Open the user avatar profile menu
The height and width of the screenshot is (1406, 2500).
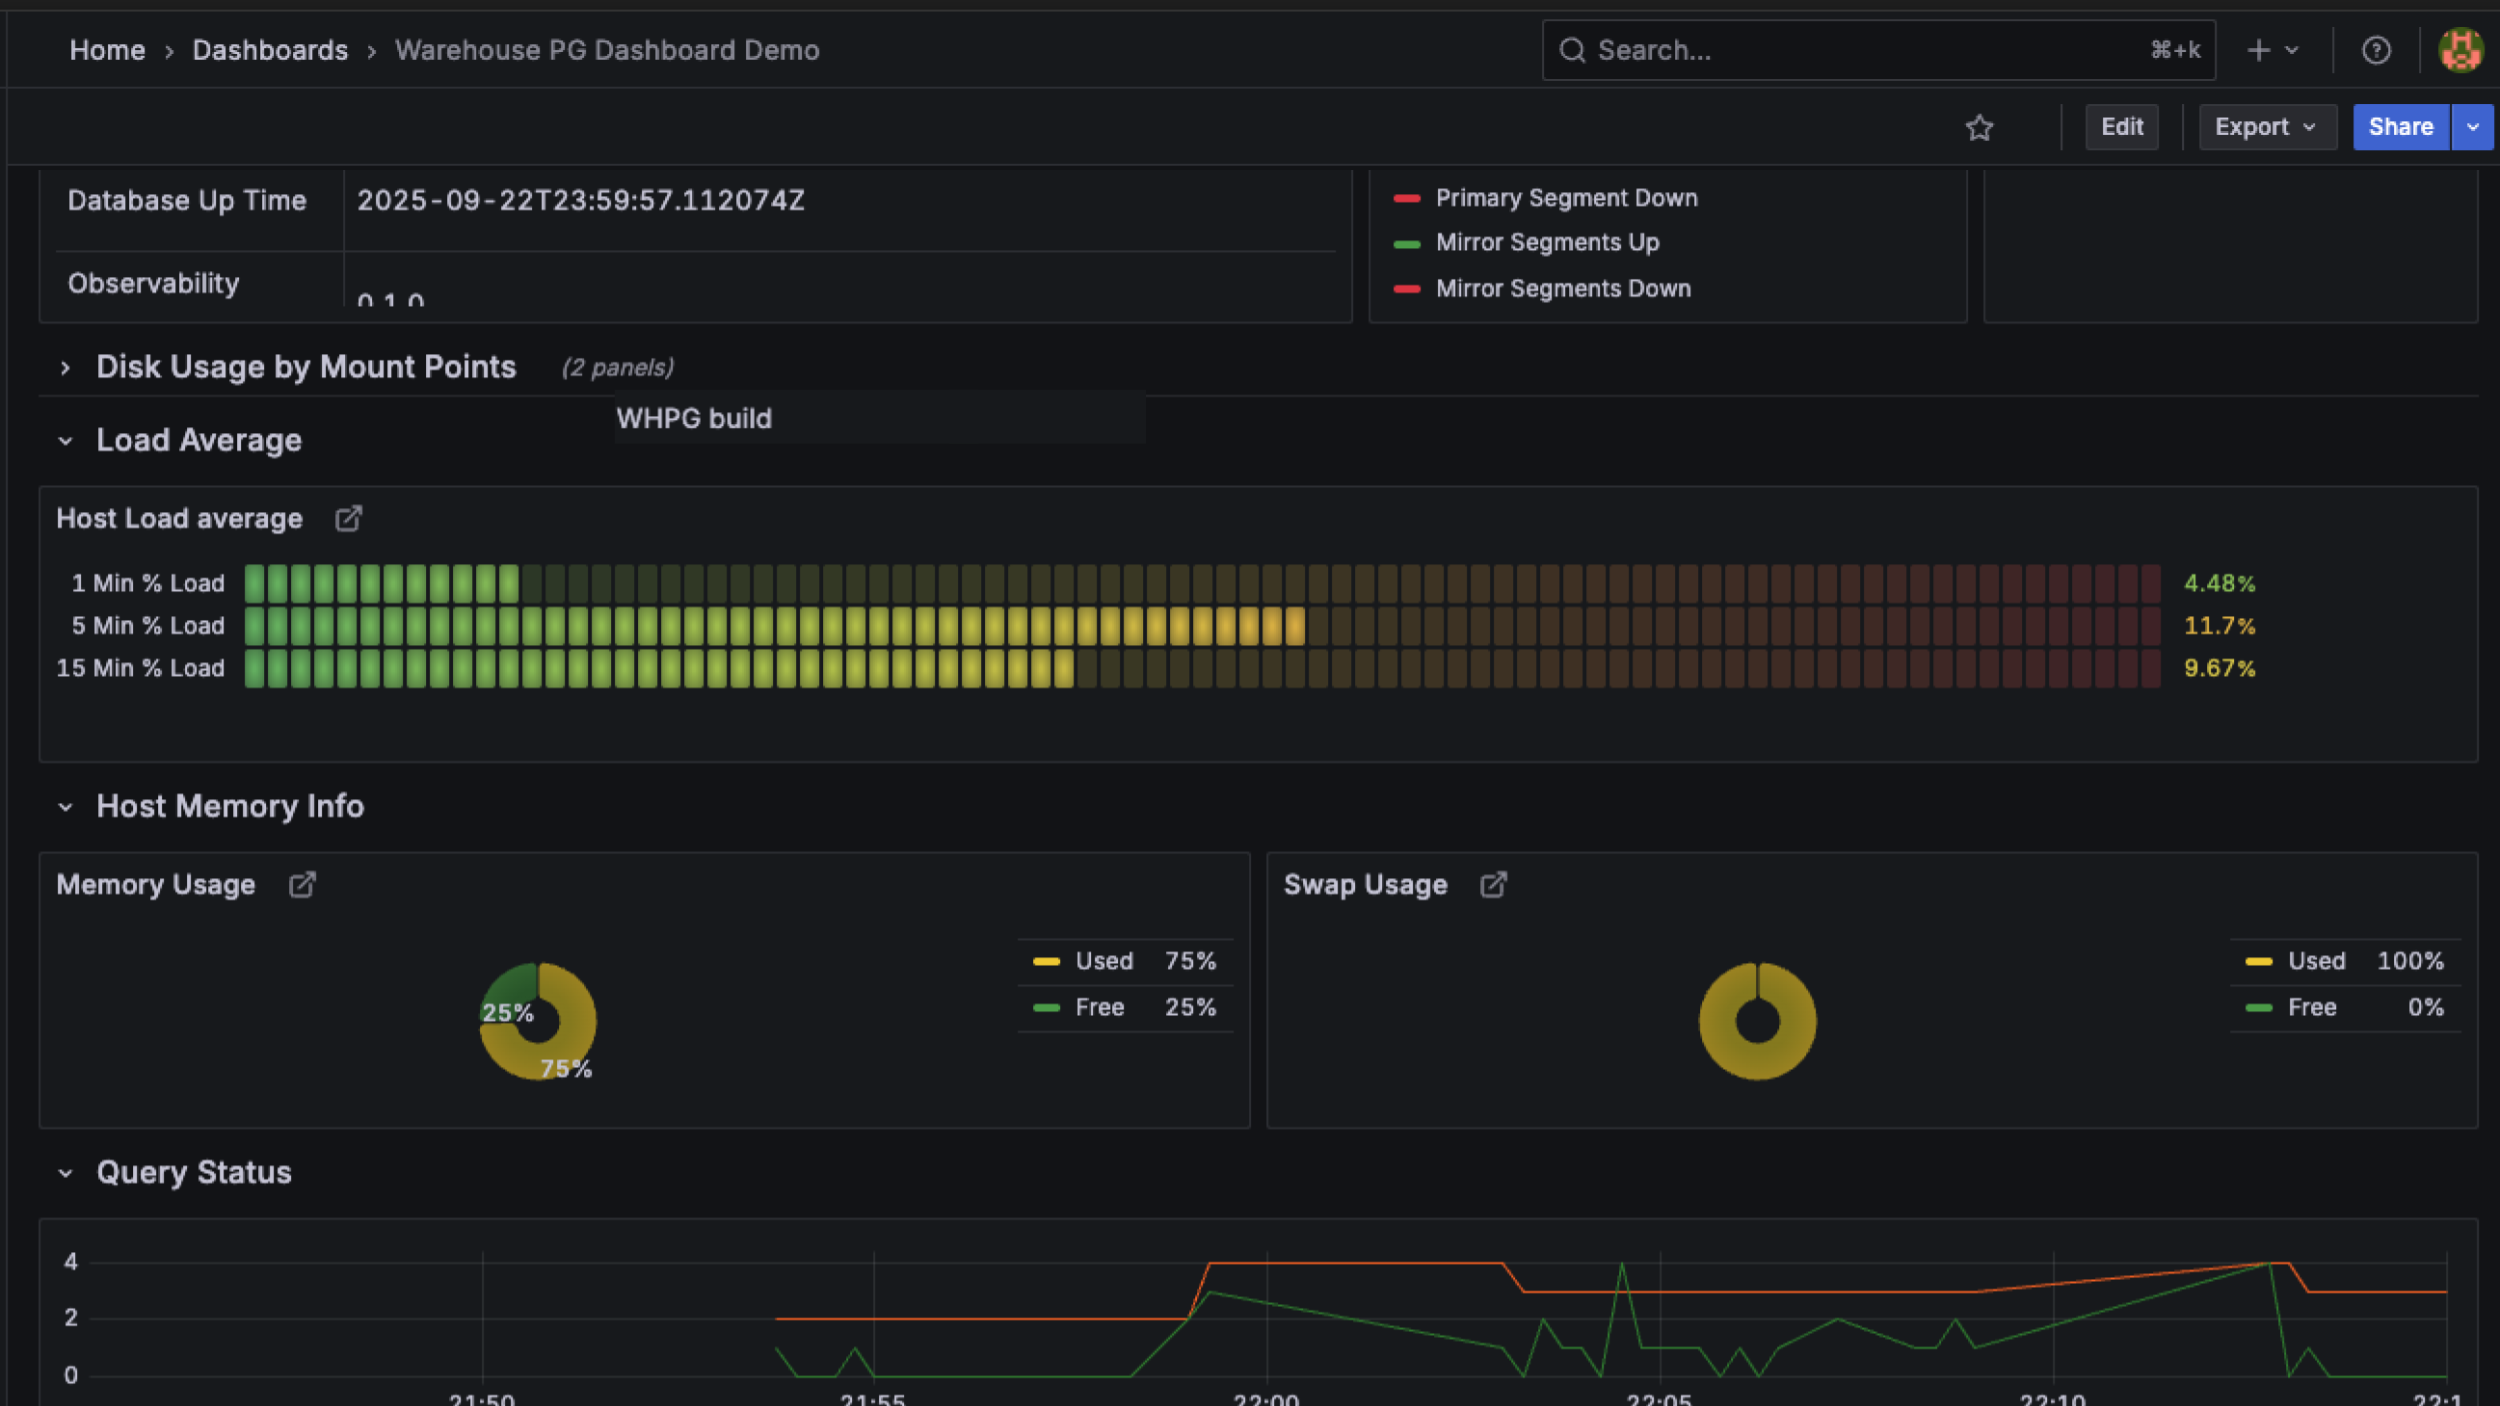click(x=2460, y=50)
